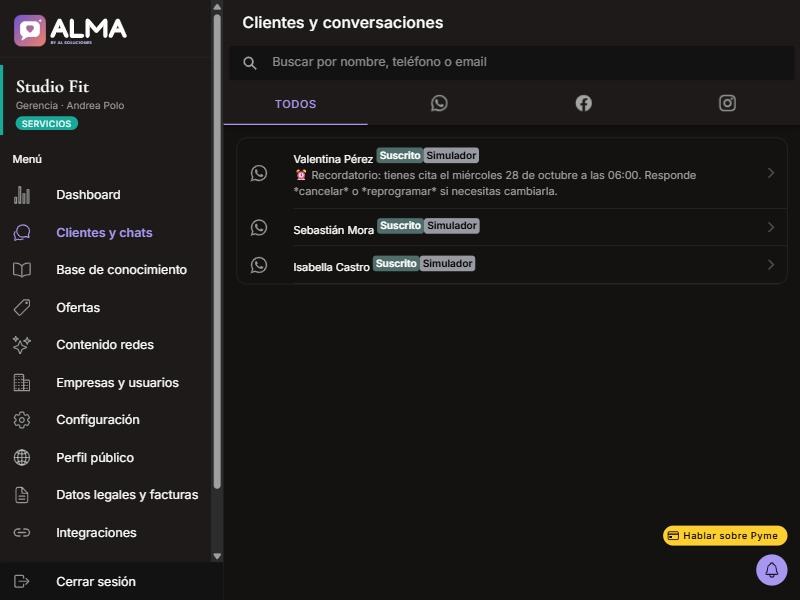Go to Base de conocimiento
The image size is (800, 600).
coord(106,270)
